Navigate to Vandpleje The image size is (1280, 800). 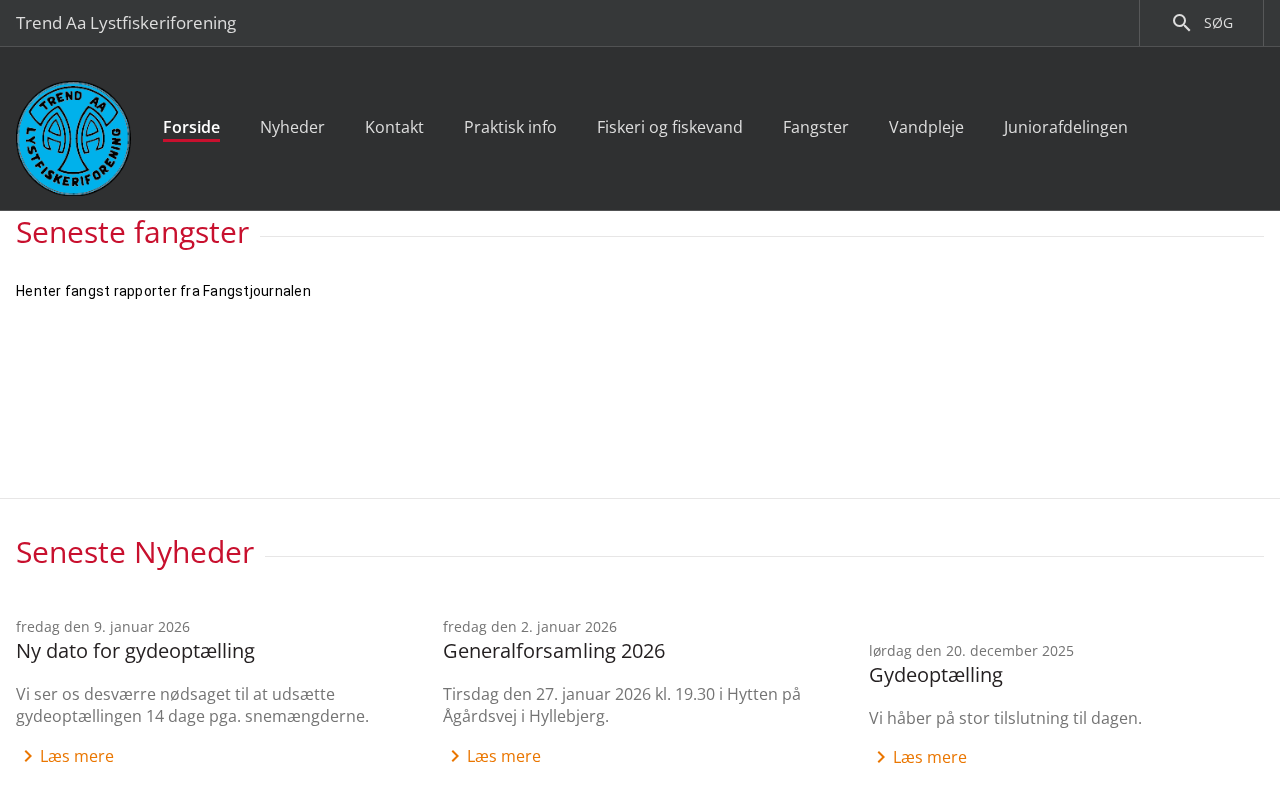(x=926, y=127)
